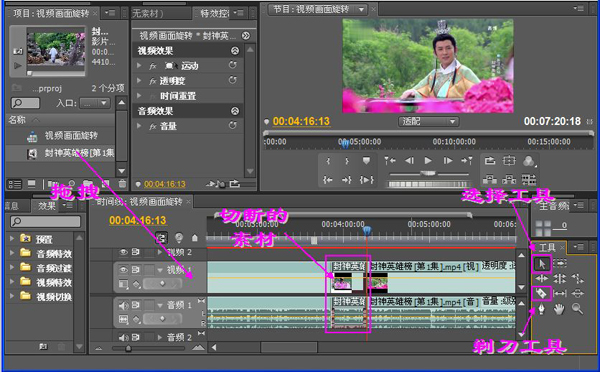Open the 适配 zoom level dropdown
The image size is (600, 372).
[x=428, y=122]
